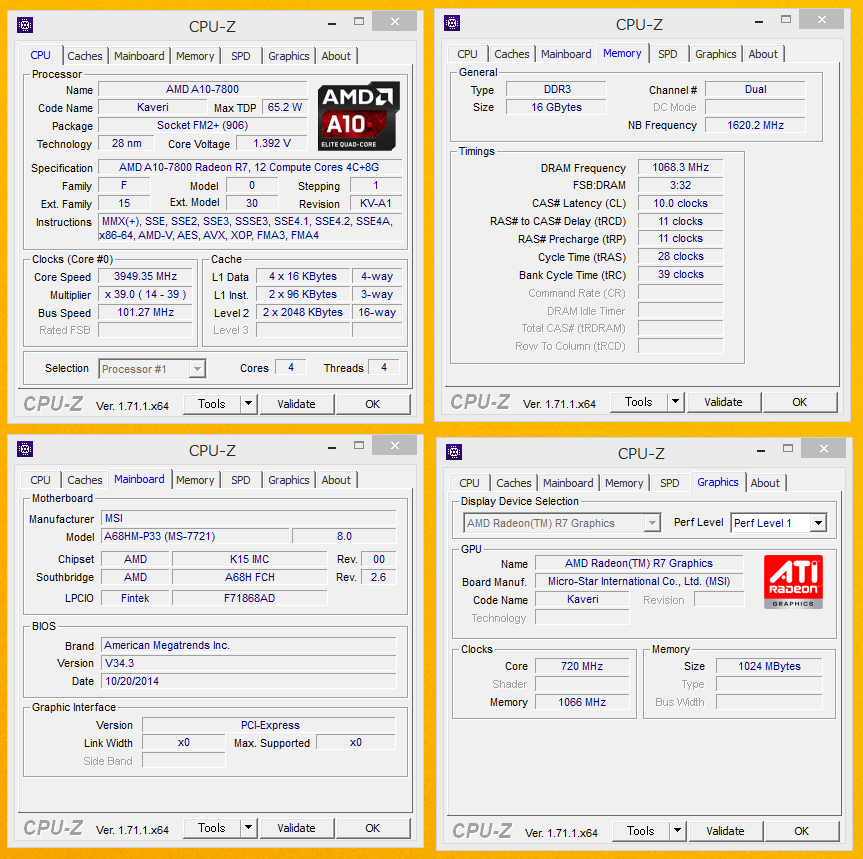Click the Package field Socket FM2+ (906)
The width and height of the screenshot is (863, 859).
(x=203, y=125)
